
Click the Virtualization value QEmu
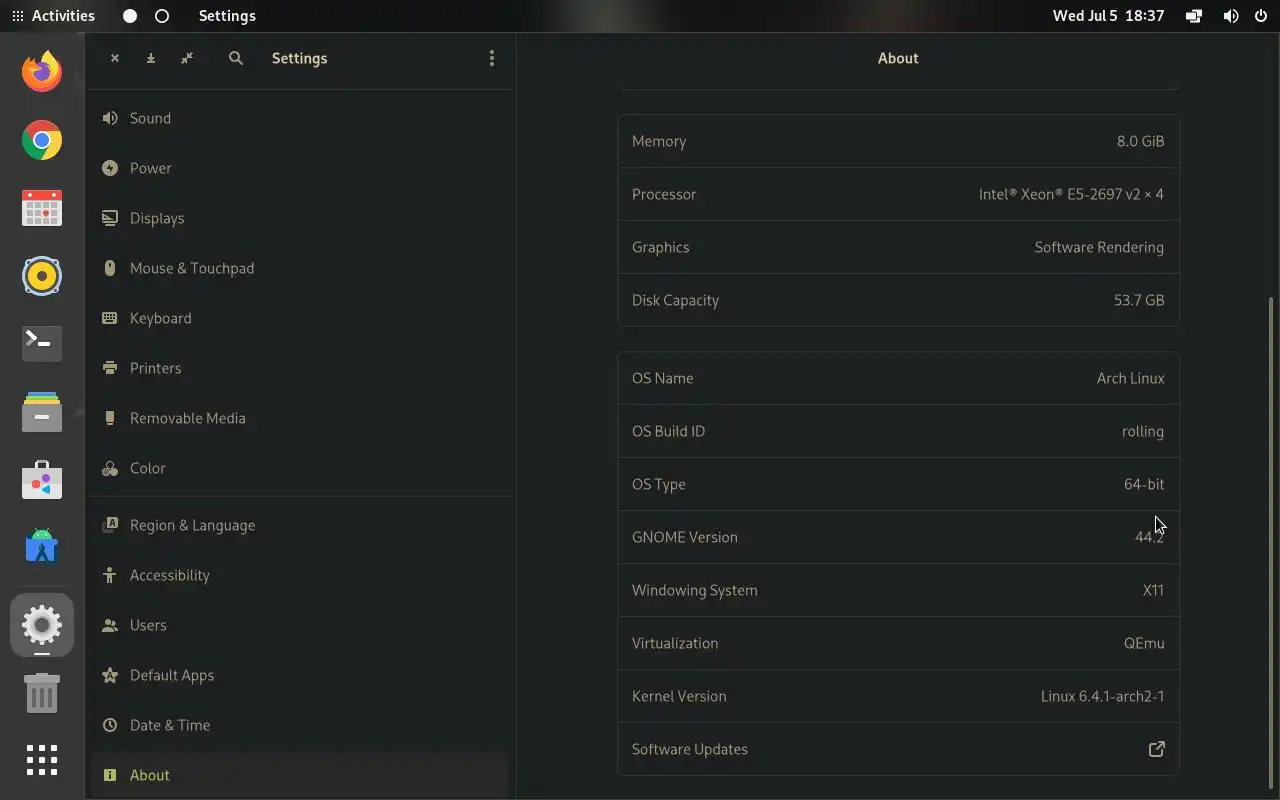[1144, 643]
